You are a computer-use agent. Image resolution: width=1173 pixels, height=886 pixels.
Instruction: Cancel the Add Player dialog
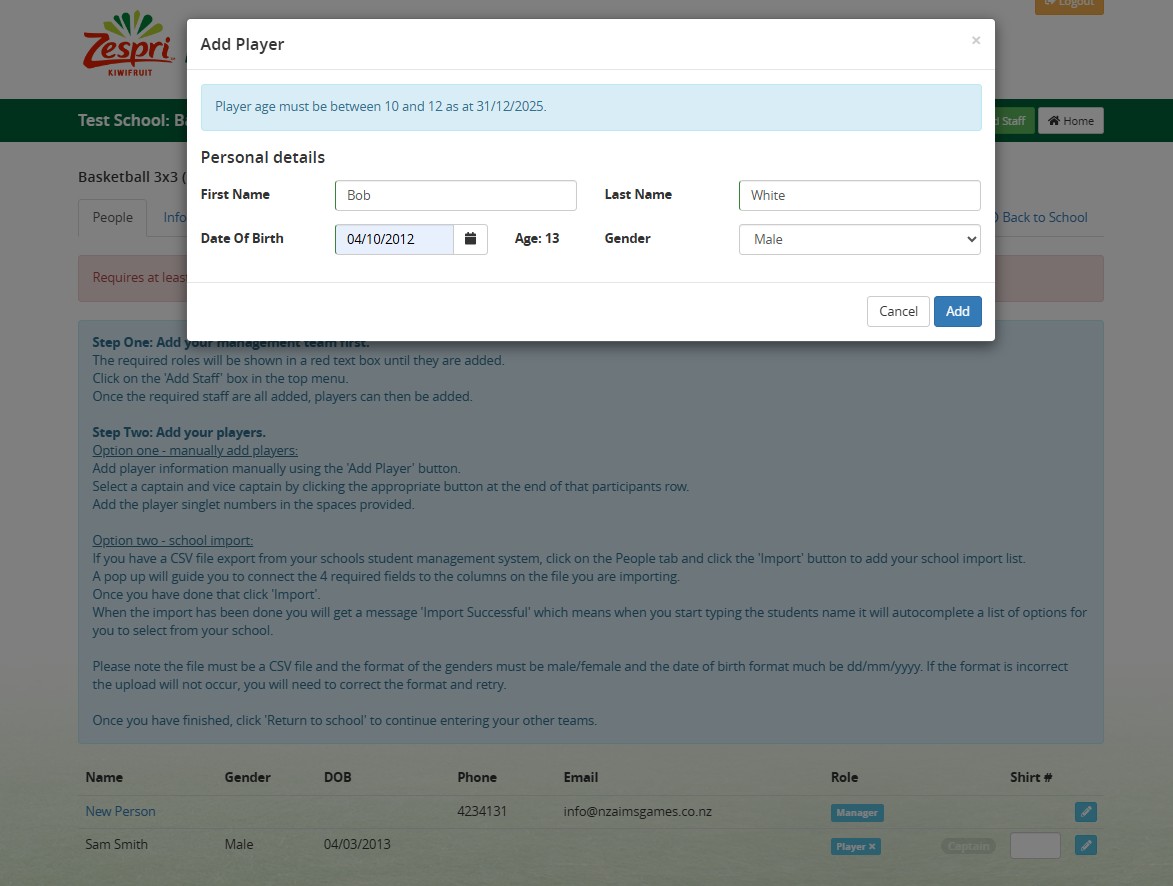click(897, 311)
